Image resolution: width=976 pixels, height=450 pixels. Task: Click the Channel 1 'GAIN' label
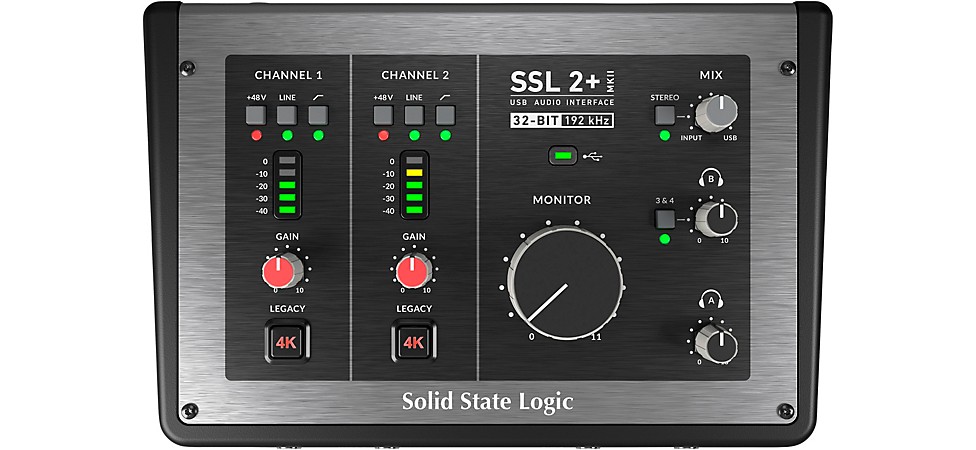click(287, 237)
